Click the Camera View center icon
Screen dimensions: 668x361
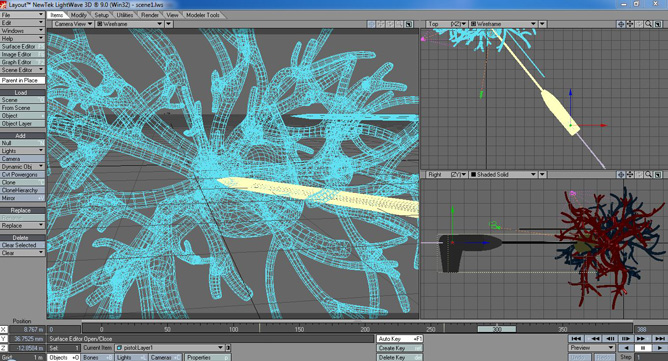(371, 24)
